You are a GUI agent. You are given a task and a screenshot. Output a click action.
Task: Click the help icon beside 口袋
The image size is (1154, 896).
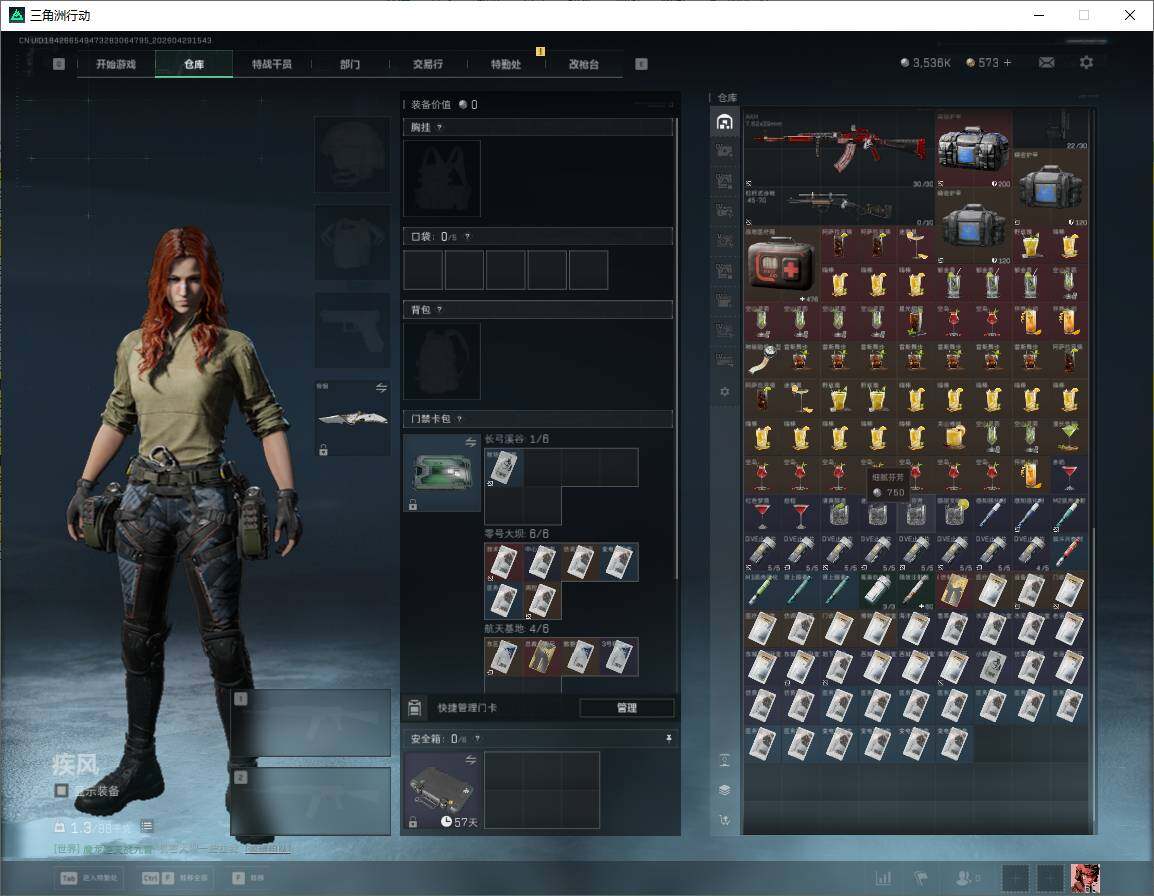point(467,236)
